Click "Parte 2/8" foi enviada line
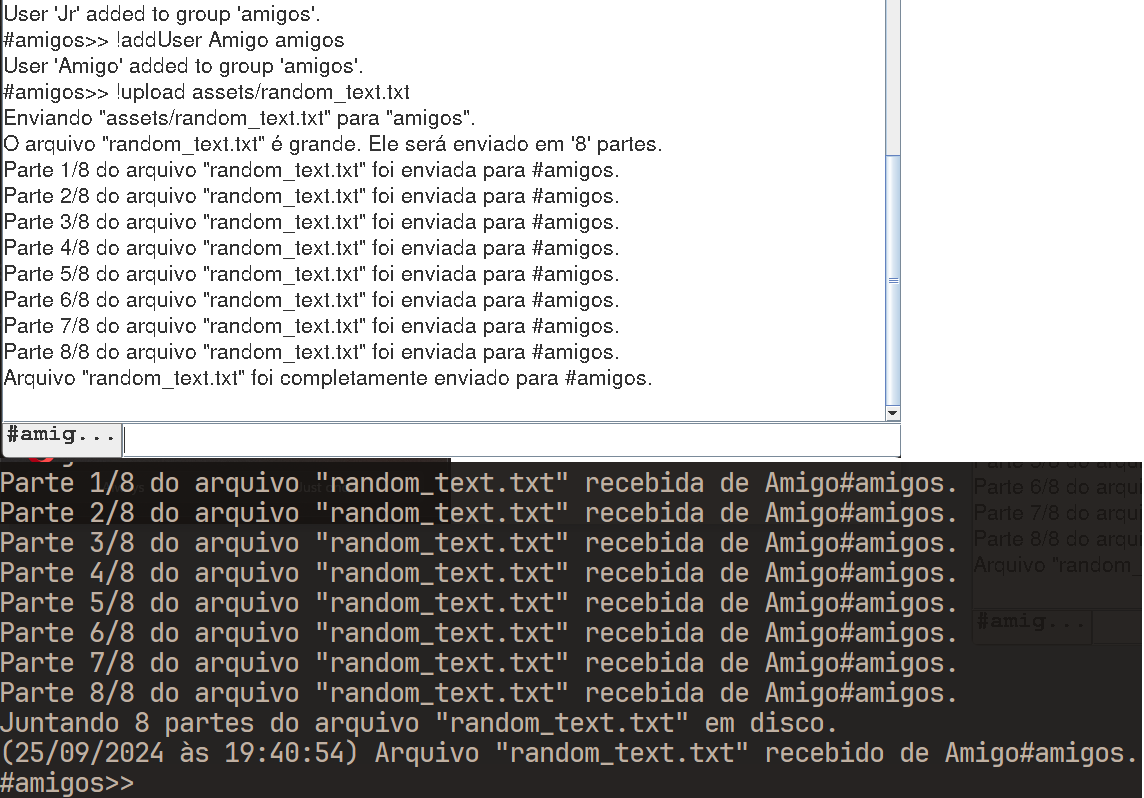Screen dimensions: 1144x798 (x=312, y=196)
